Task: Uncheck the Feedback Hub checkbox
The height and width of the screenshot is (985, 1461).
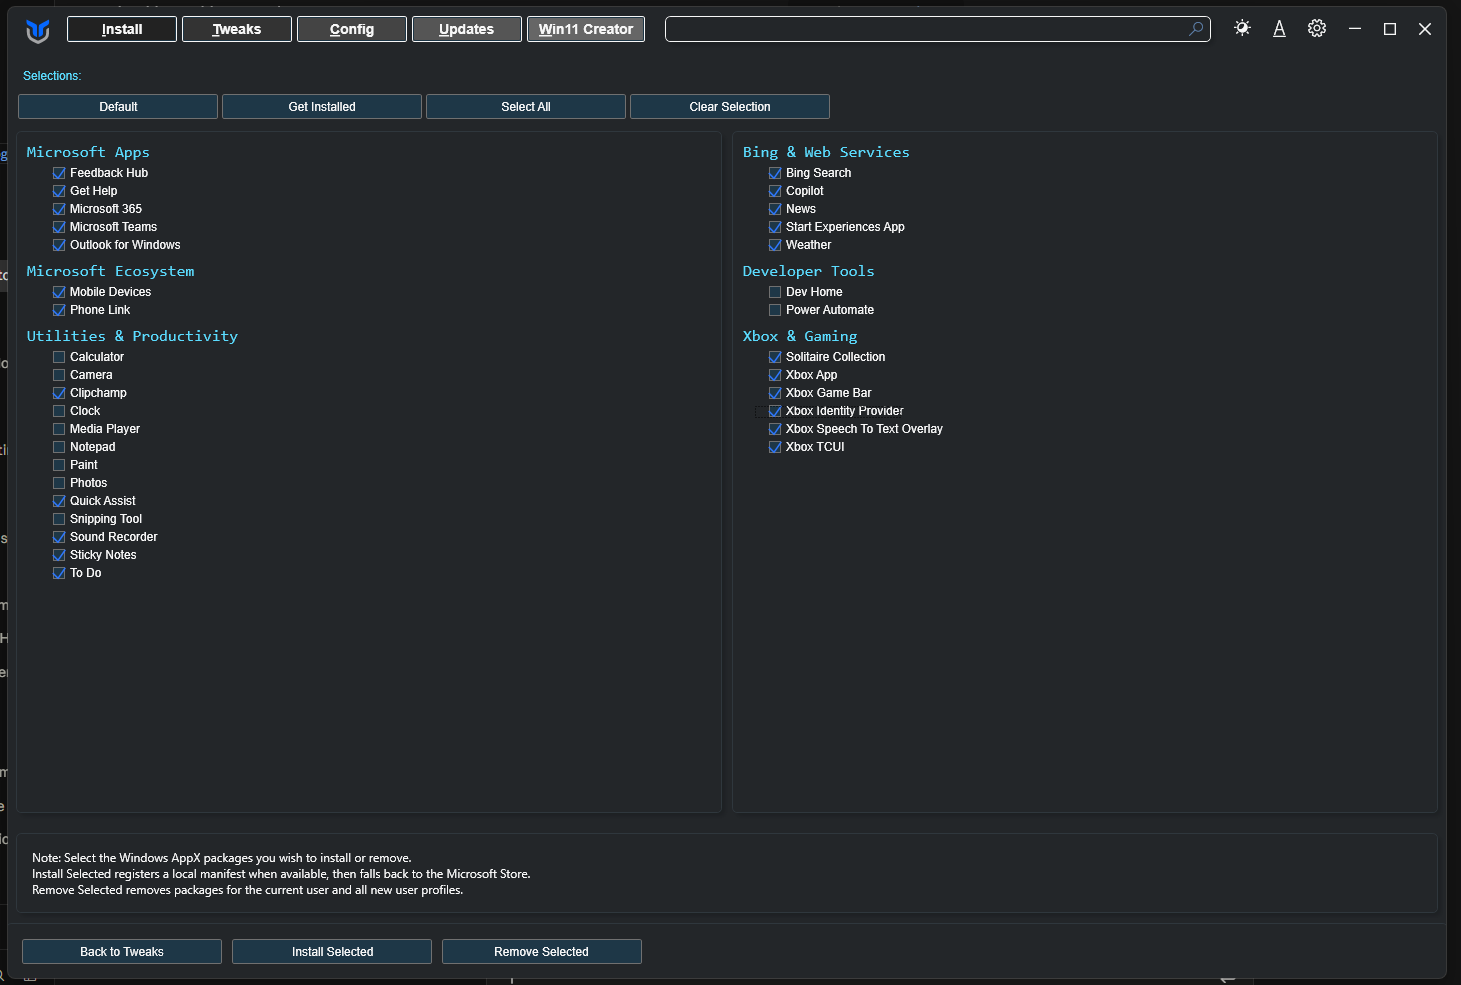Action: pos(59,173)
